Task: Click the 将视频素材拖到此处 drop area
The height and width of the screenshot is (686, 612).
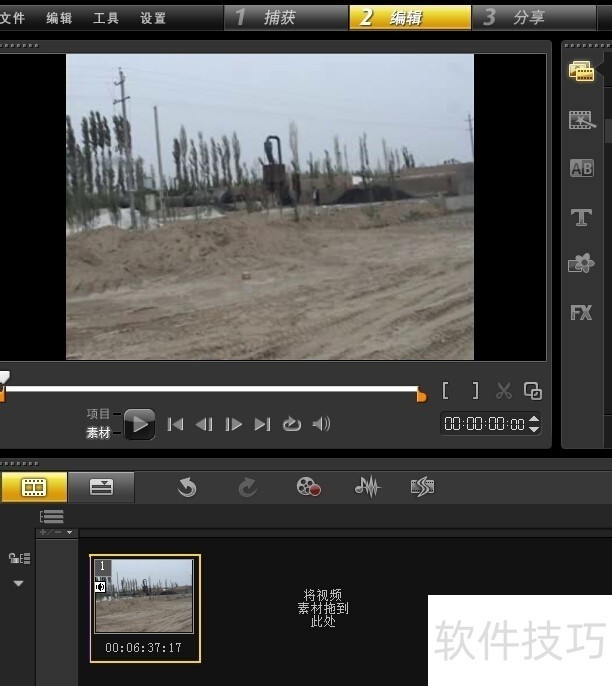Action: pyautogui.click(x=323, y=608)
